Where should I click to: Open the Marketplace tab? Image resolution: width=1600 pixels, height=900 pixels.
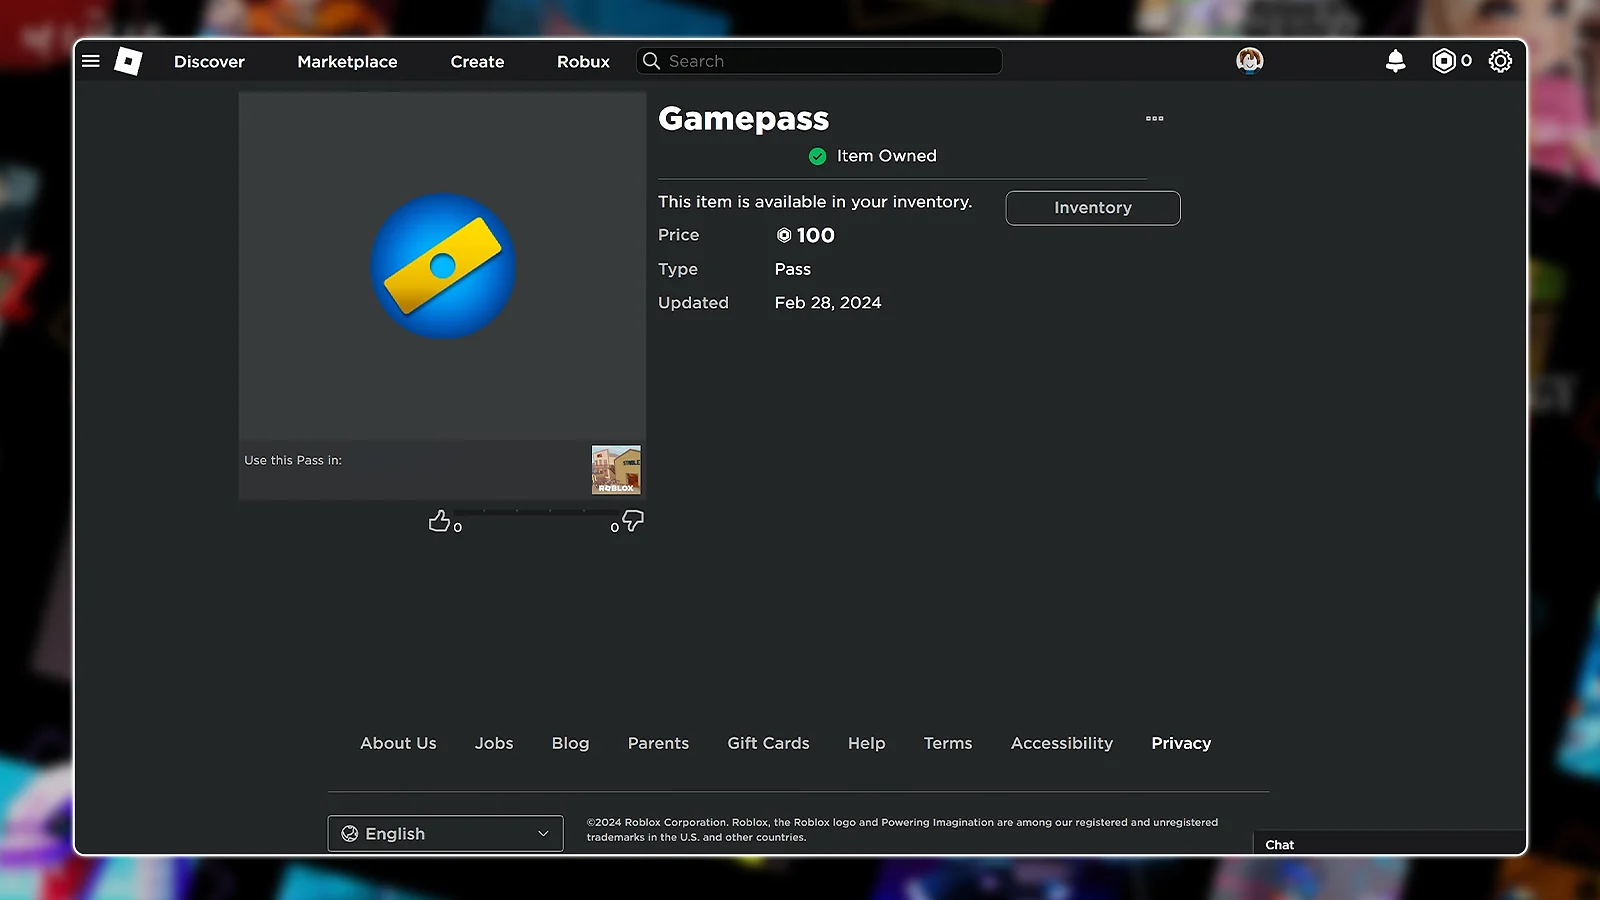pos(347,61)
